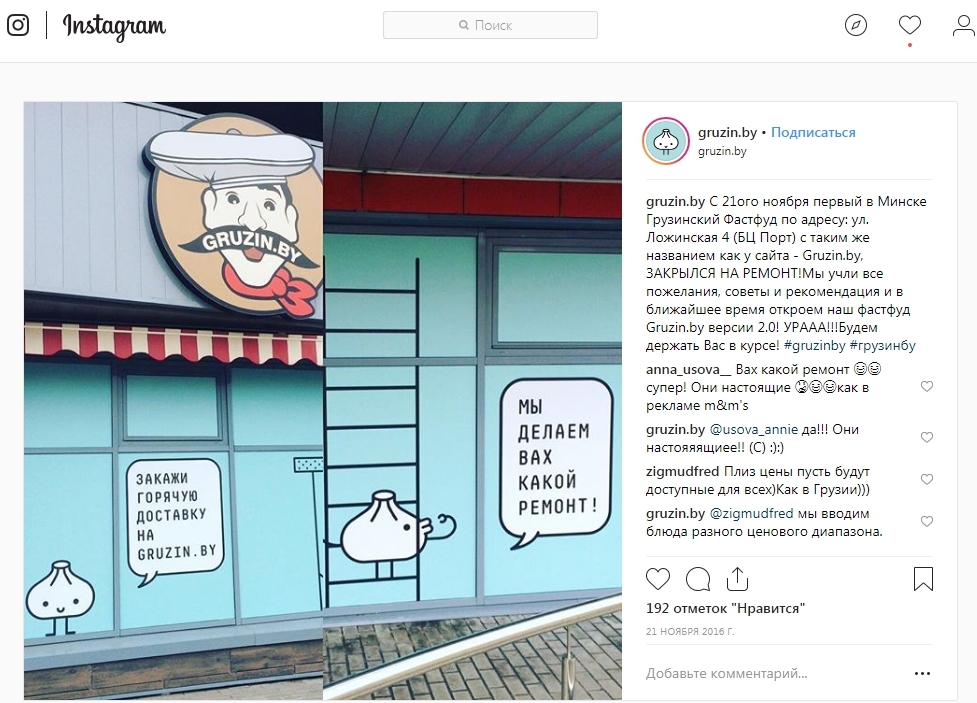Click the comment speech bubble icon
The height and width of the screenshot is (703, 977).
click(x=698, y=579)
